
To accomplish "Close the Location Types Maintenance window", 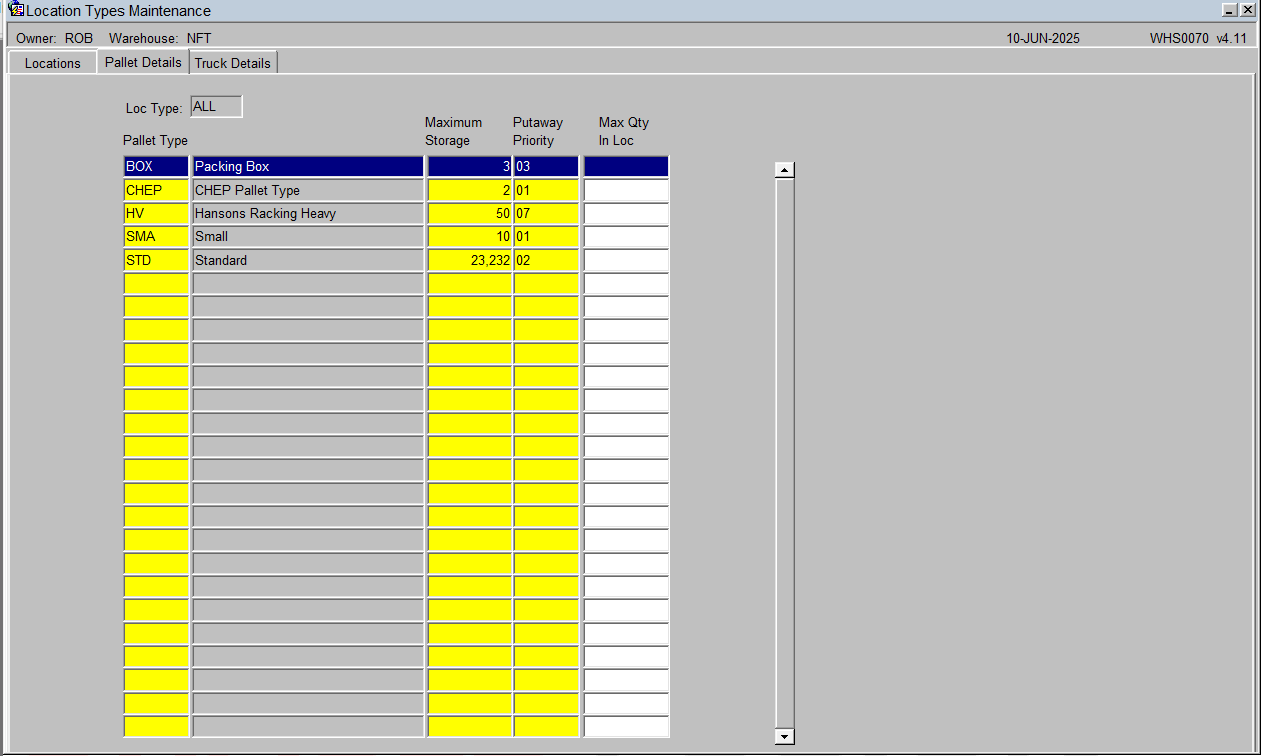I will [1247, 10].
